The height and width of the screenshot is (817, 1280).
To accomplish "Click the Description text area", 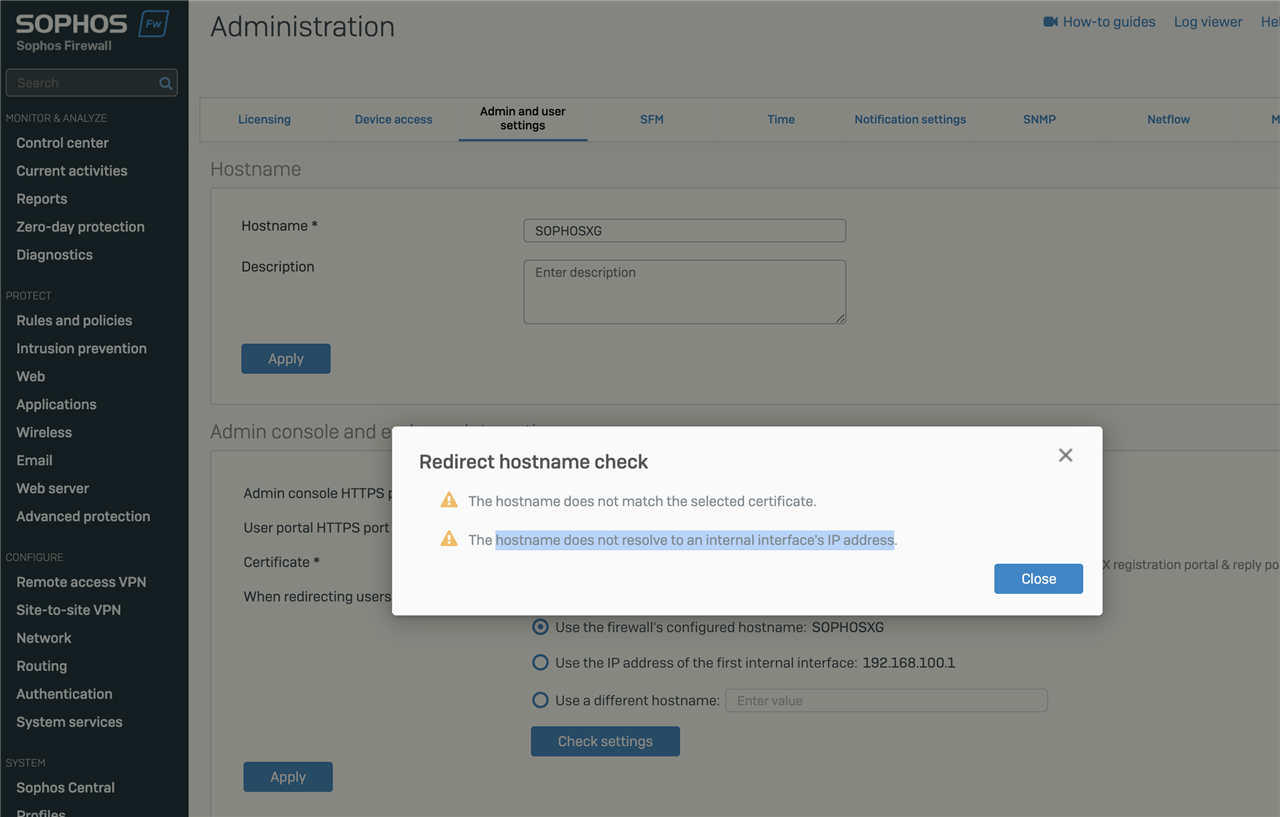I will [684, 292].
